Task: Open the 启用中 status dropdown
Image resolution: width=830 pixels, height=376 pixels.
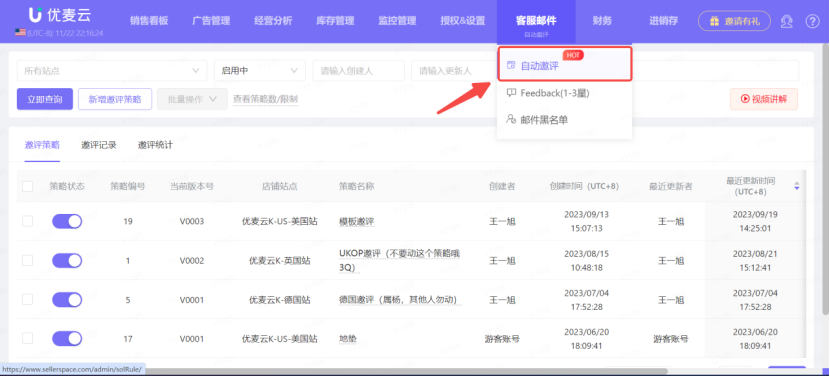Action: 259,70
